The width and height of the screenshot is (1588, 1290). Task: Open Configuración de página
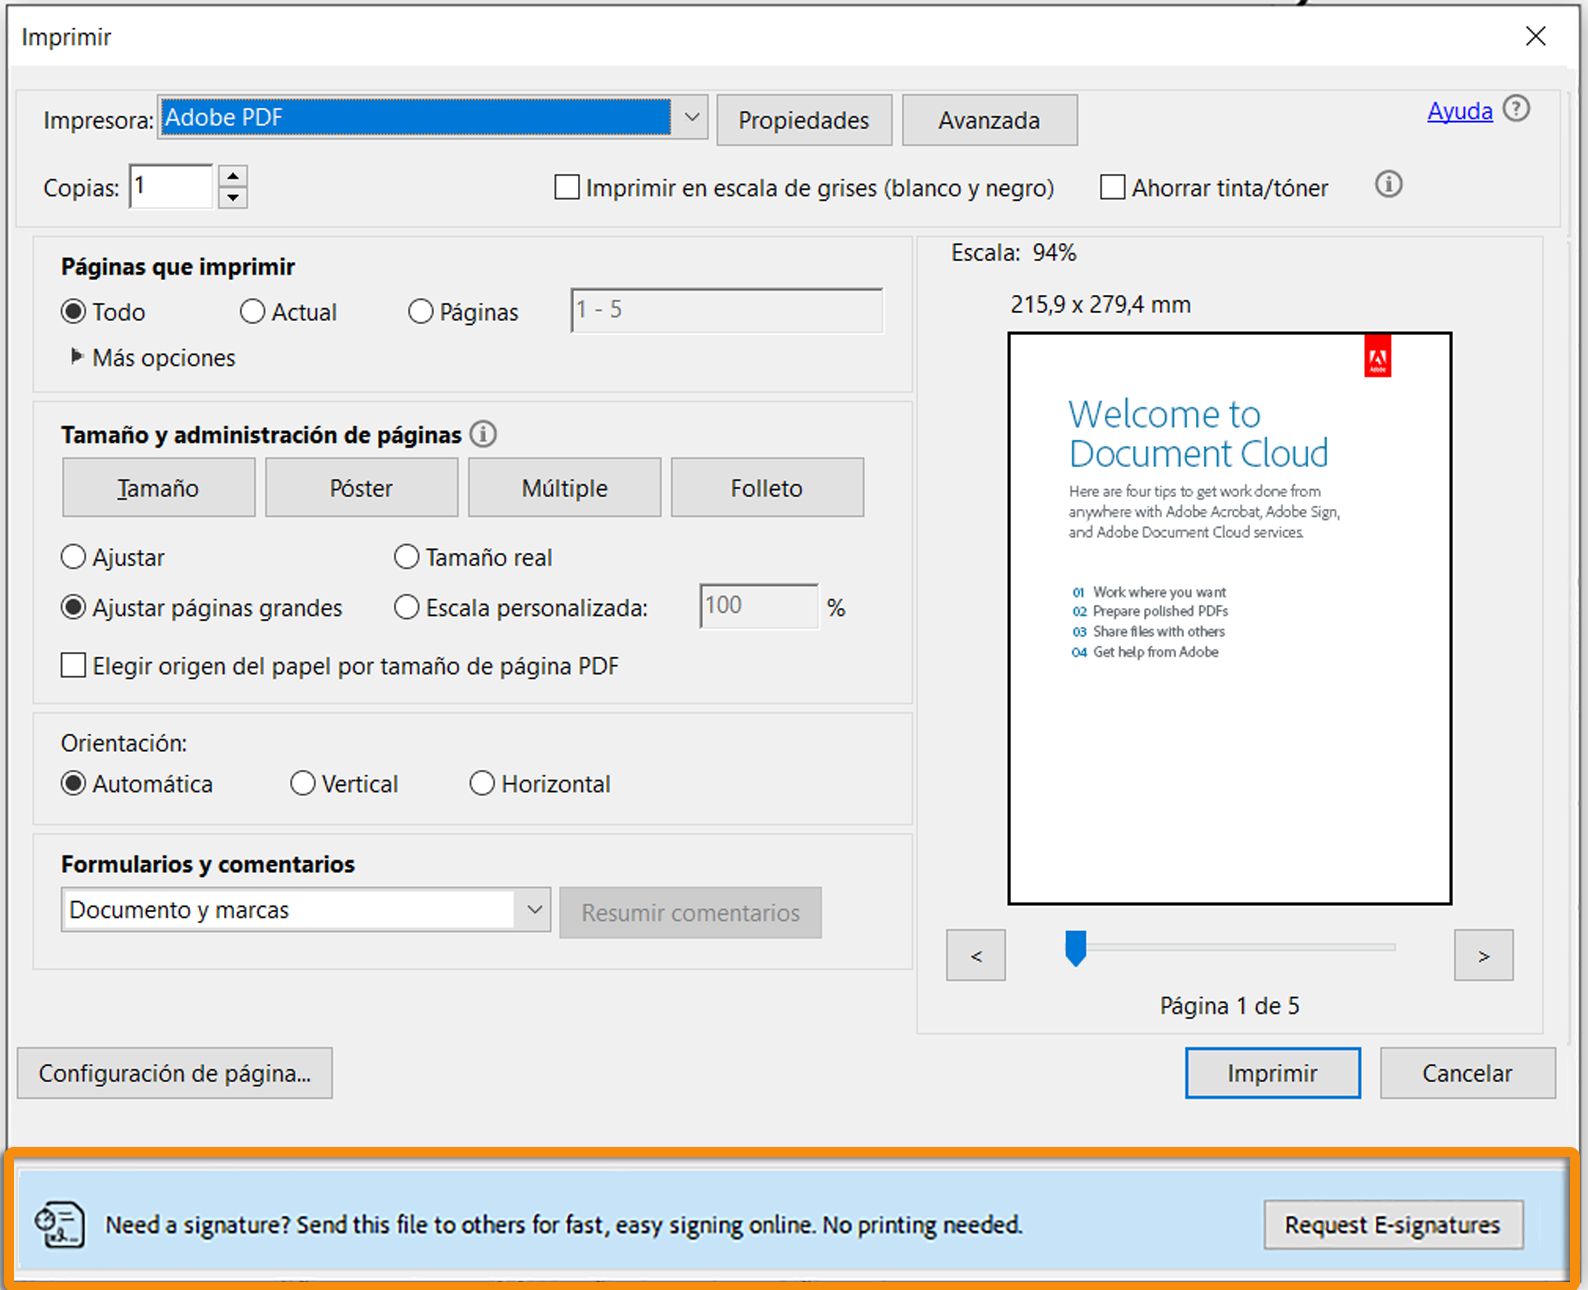pyautogui.click(x=175, y=1073)
